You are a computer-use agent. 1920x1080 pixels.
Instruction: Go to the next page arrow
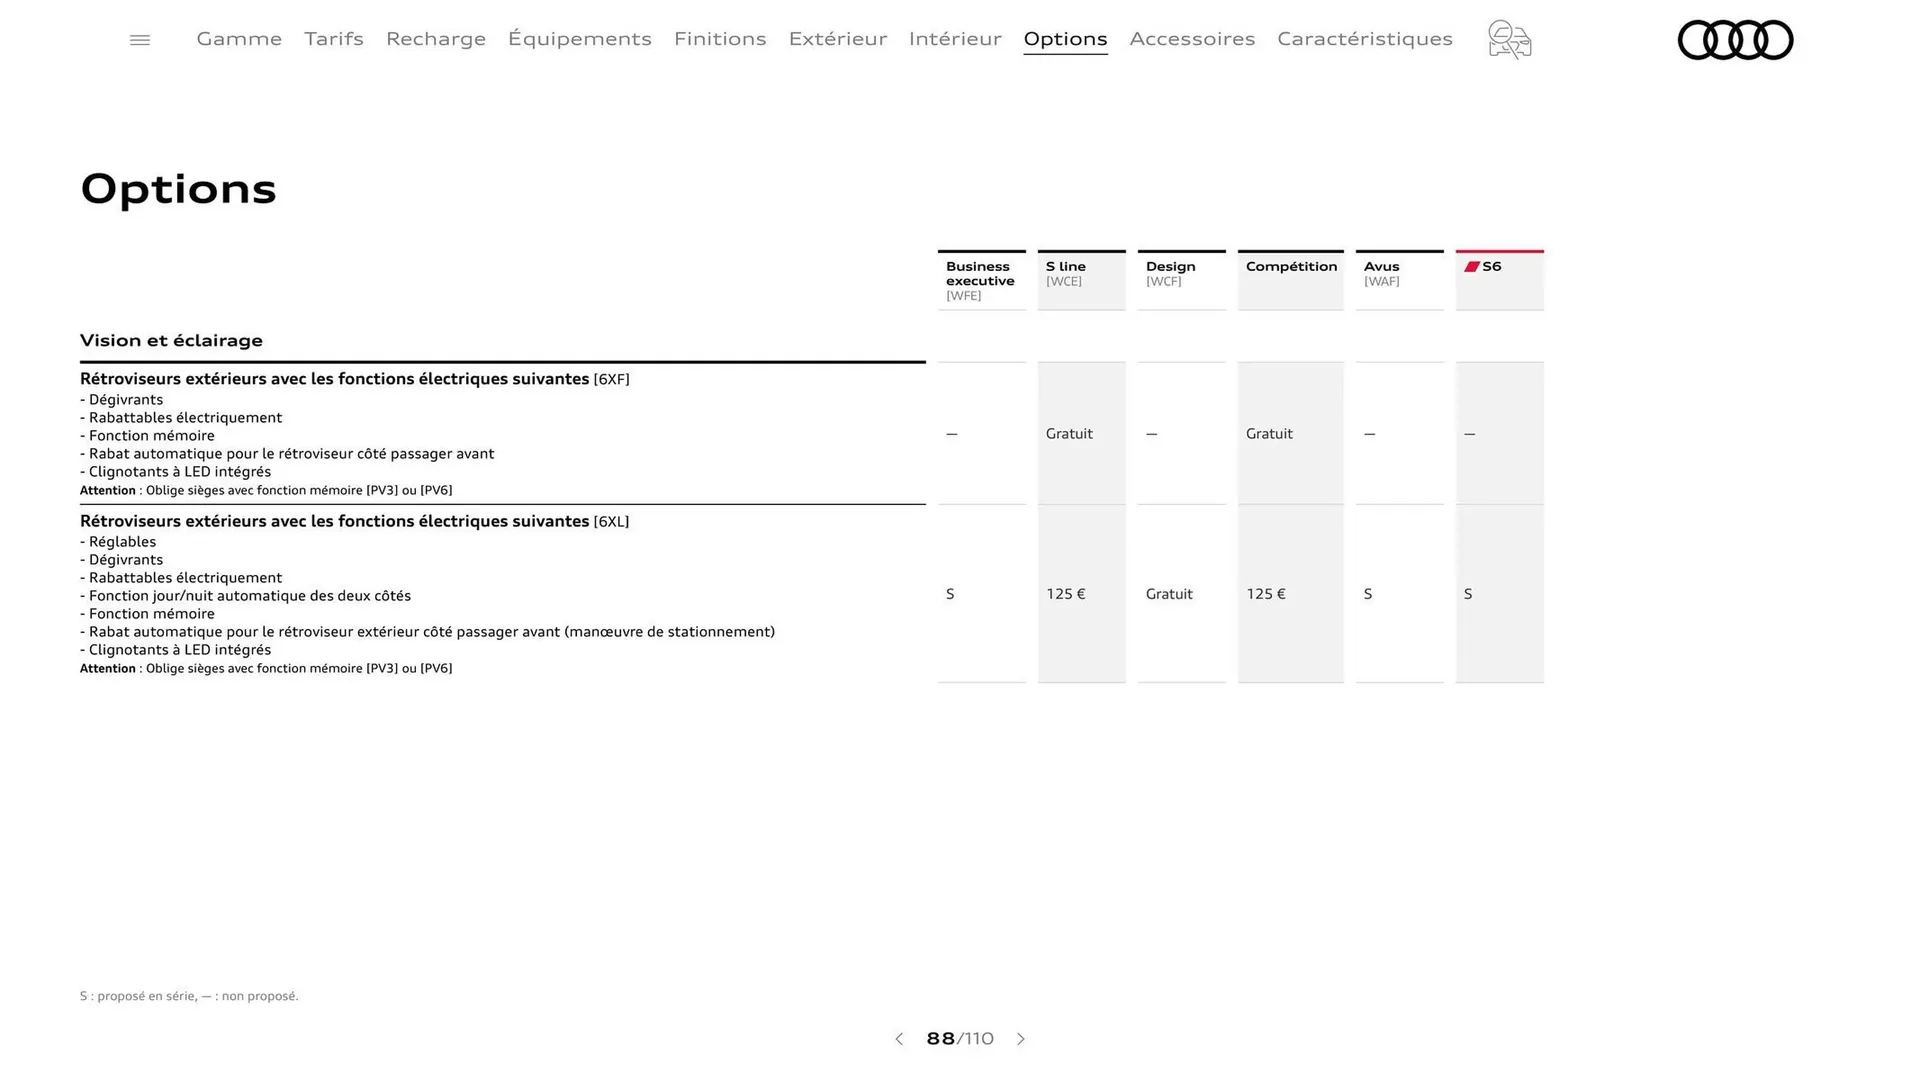tap(1021, 1039)
